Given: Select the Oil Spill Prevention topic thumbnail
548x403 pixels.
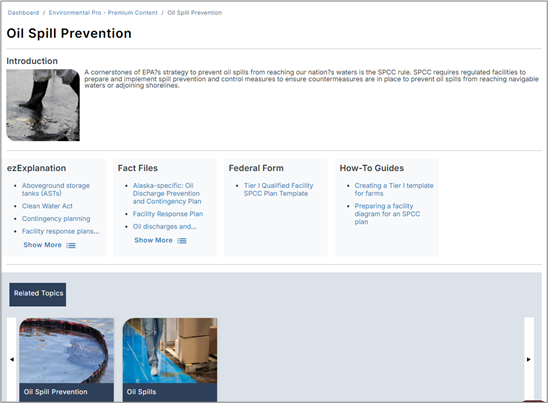Looking at the screenshot, I should tap(66, 359).
